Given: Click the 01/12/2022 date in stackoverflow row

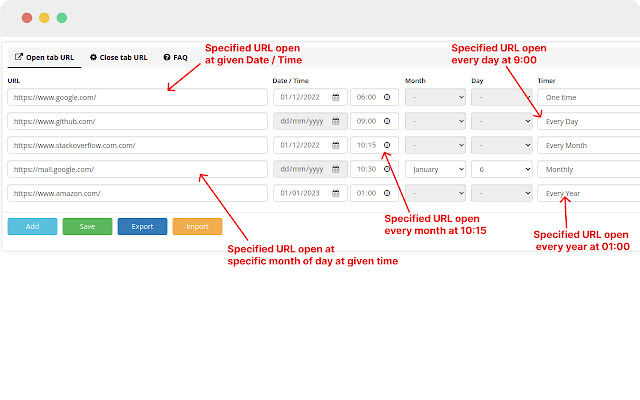Looking at the screenshot, I should [x=310, y=145].
